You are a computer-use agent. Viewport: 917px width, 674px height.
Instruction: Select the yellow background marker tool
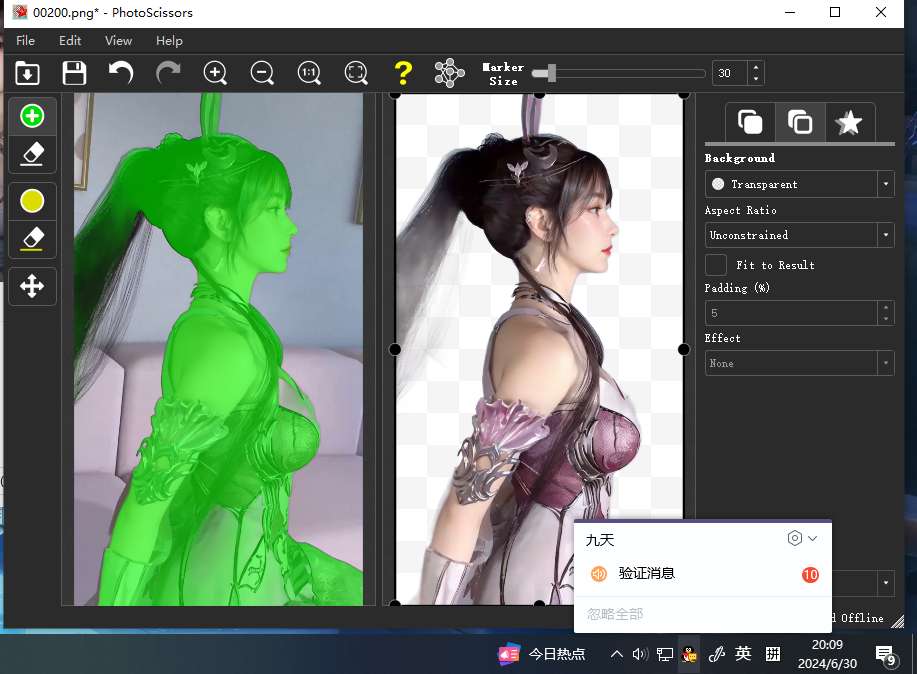tap(32, 201)
